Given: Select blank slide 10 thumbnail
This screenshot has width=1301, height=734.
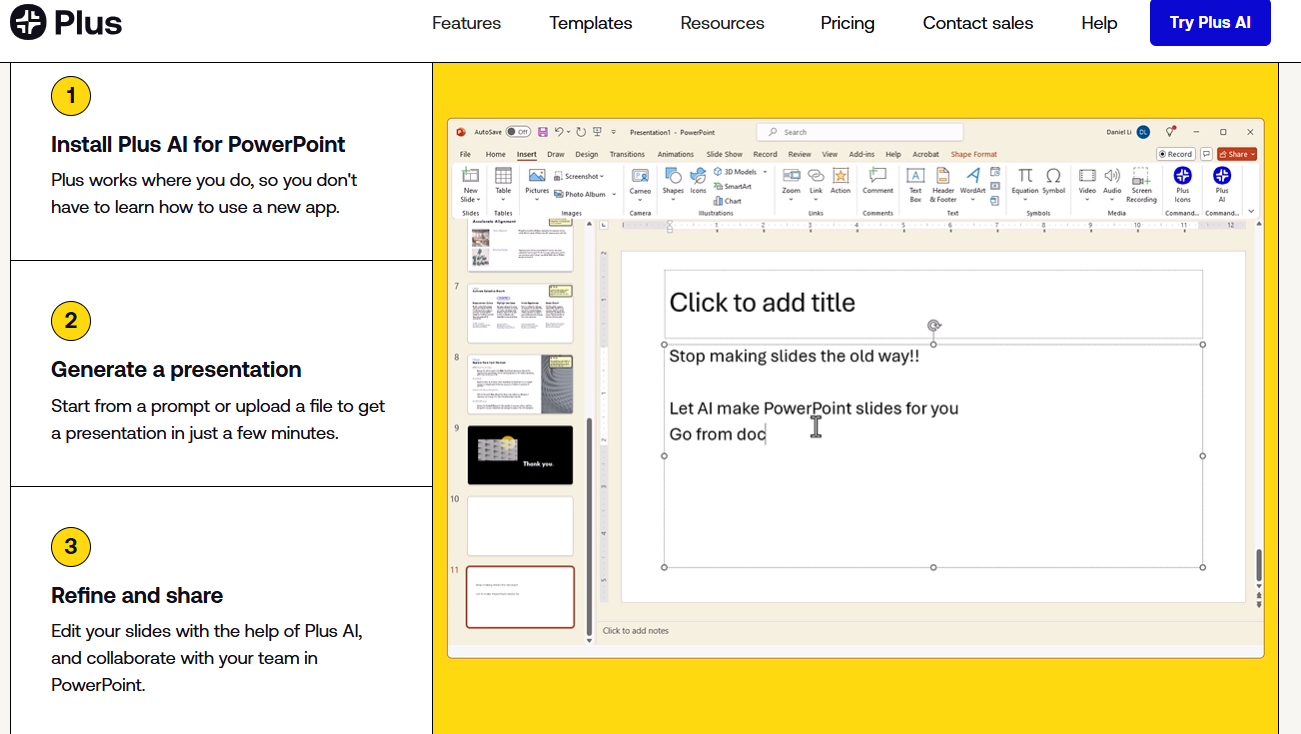Looking at the screenshot, I should coord(520,526).
